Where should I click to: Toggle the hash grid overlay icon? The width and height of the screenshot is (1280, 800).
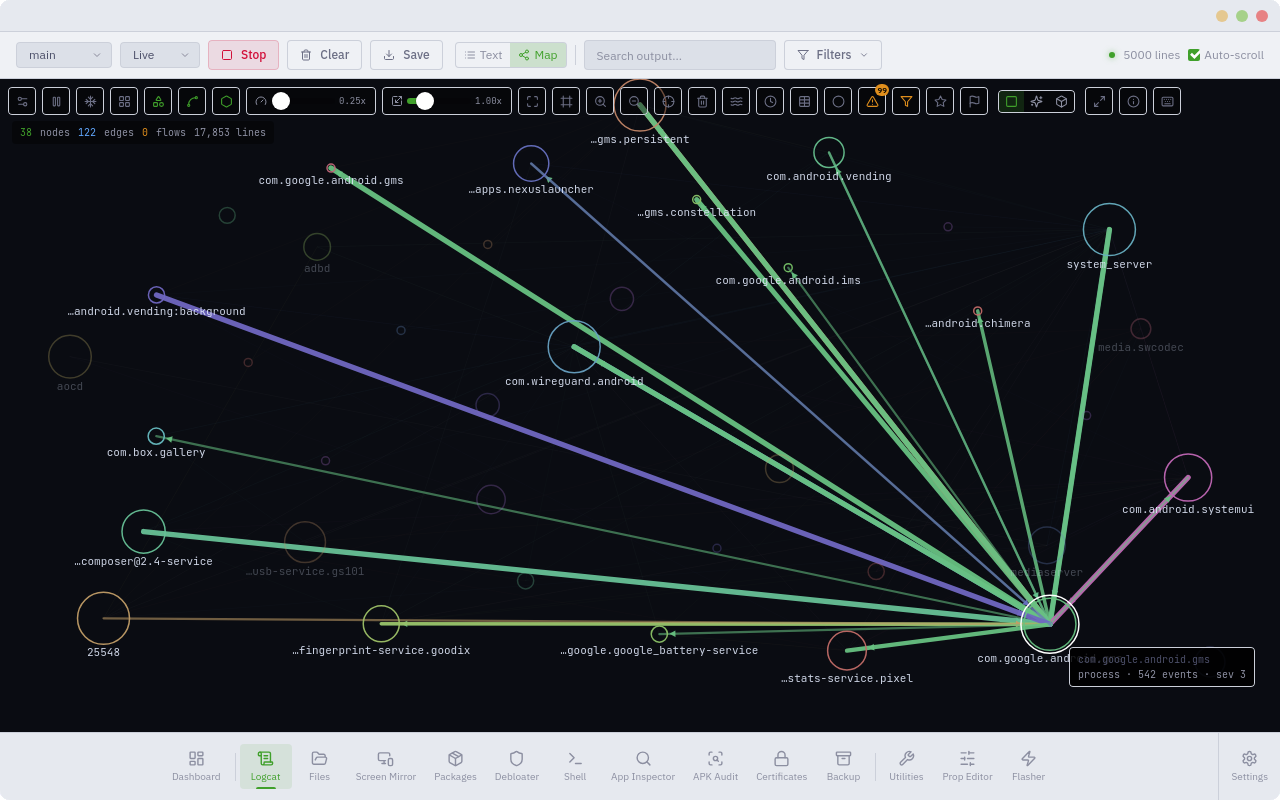pyautogui.click(x=566, y=101)
